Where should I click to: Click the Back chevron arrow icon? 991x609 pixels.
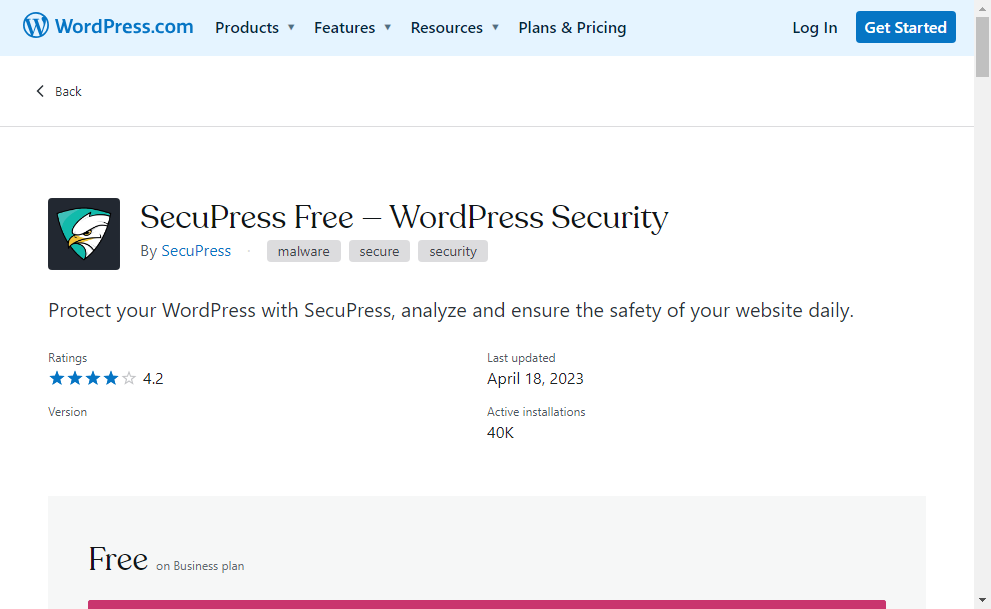tap(40, 91)
